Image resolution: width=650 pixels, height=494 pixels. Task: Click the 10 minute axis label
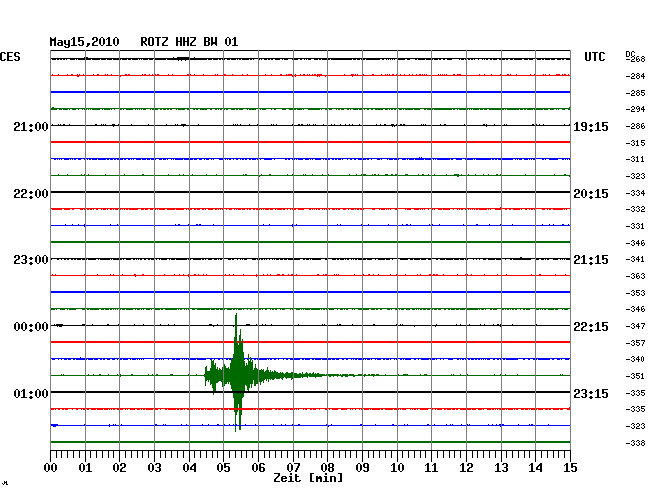(x=397, y=468)
